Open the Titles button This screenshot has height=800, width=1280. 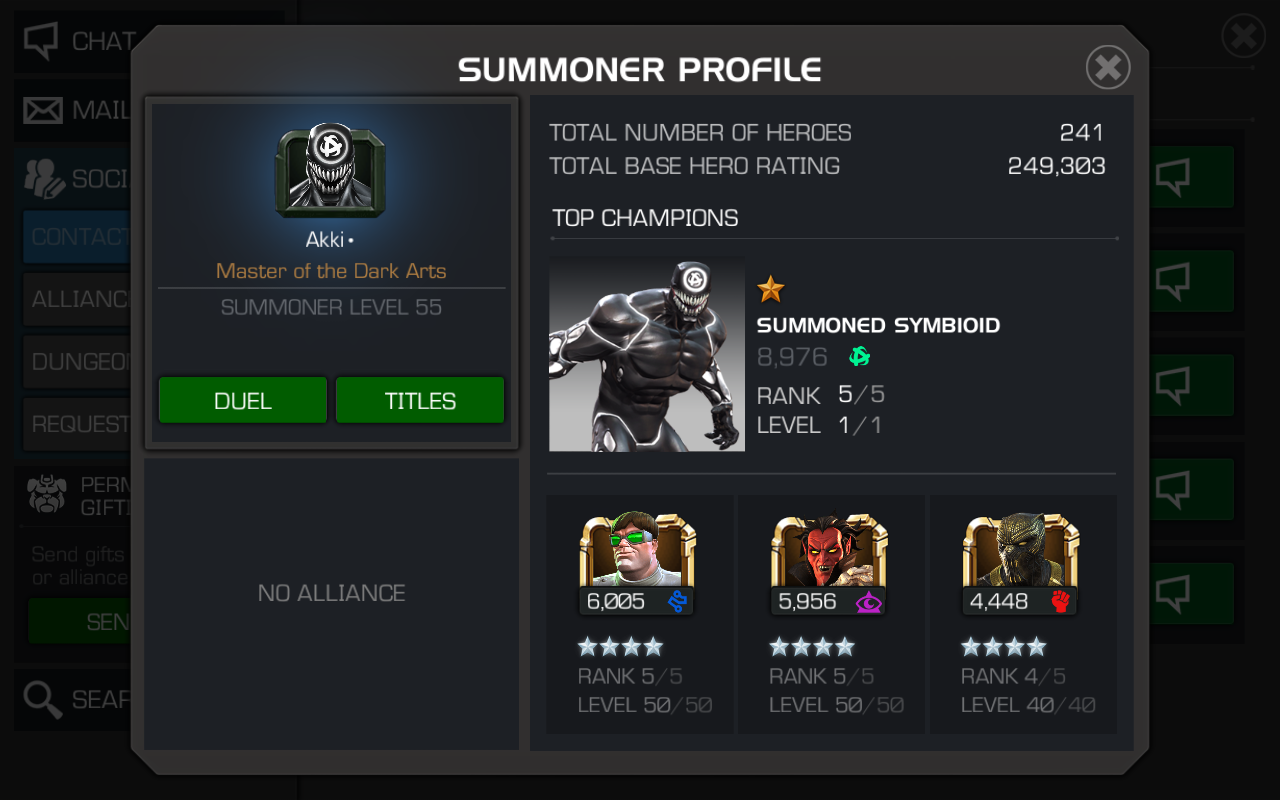point(420,401)
